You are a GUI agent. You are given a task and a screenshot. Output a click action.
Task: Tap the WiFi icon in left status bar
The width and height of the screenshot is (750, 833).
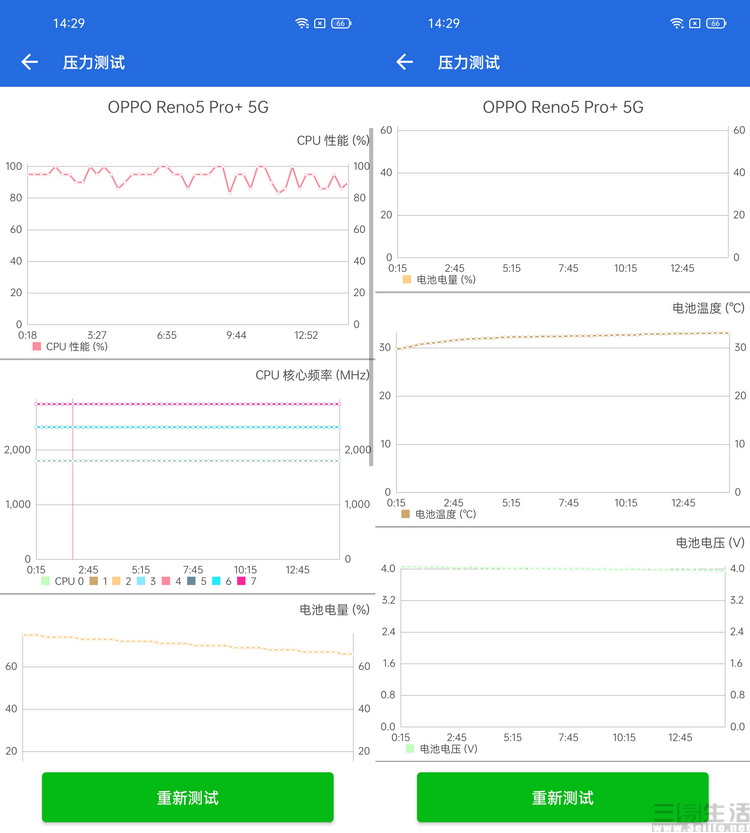(302, 23)
